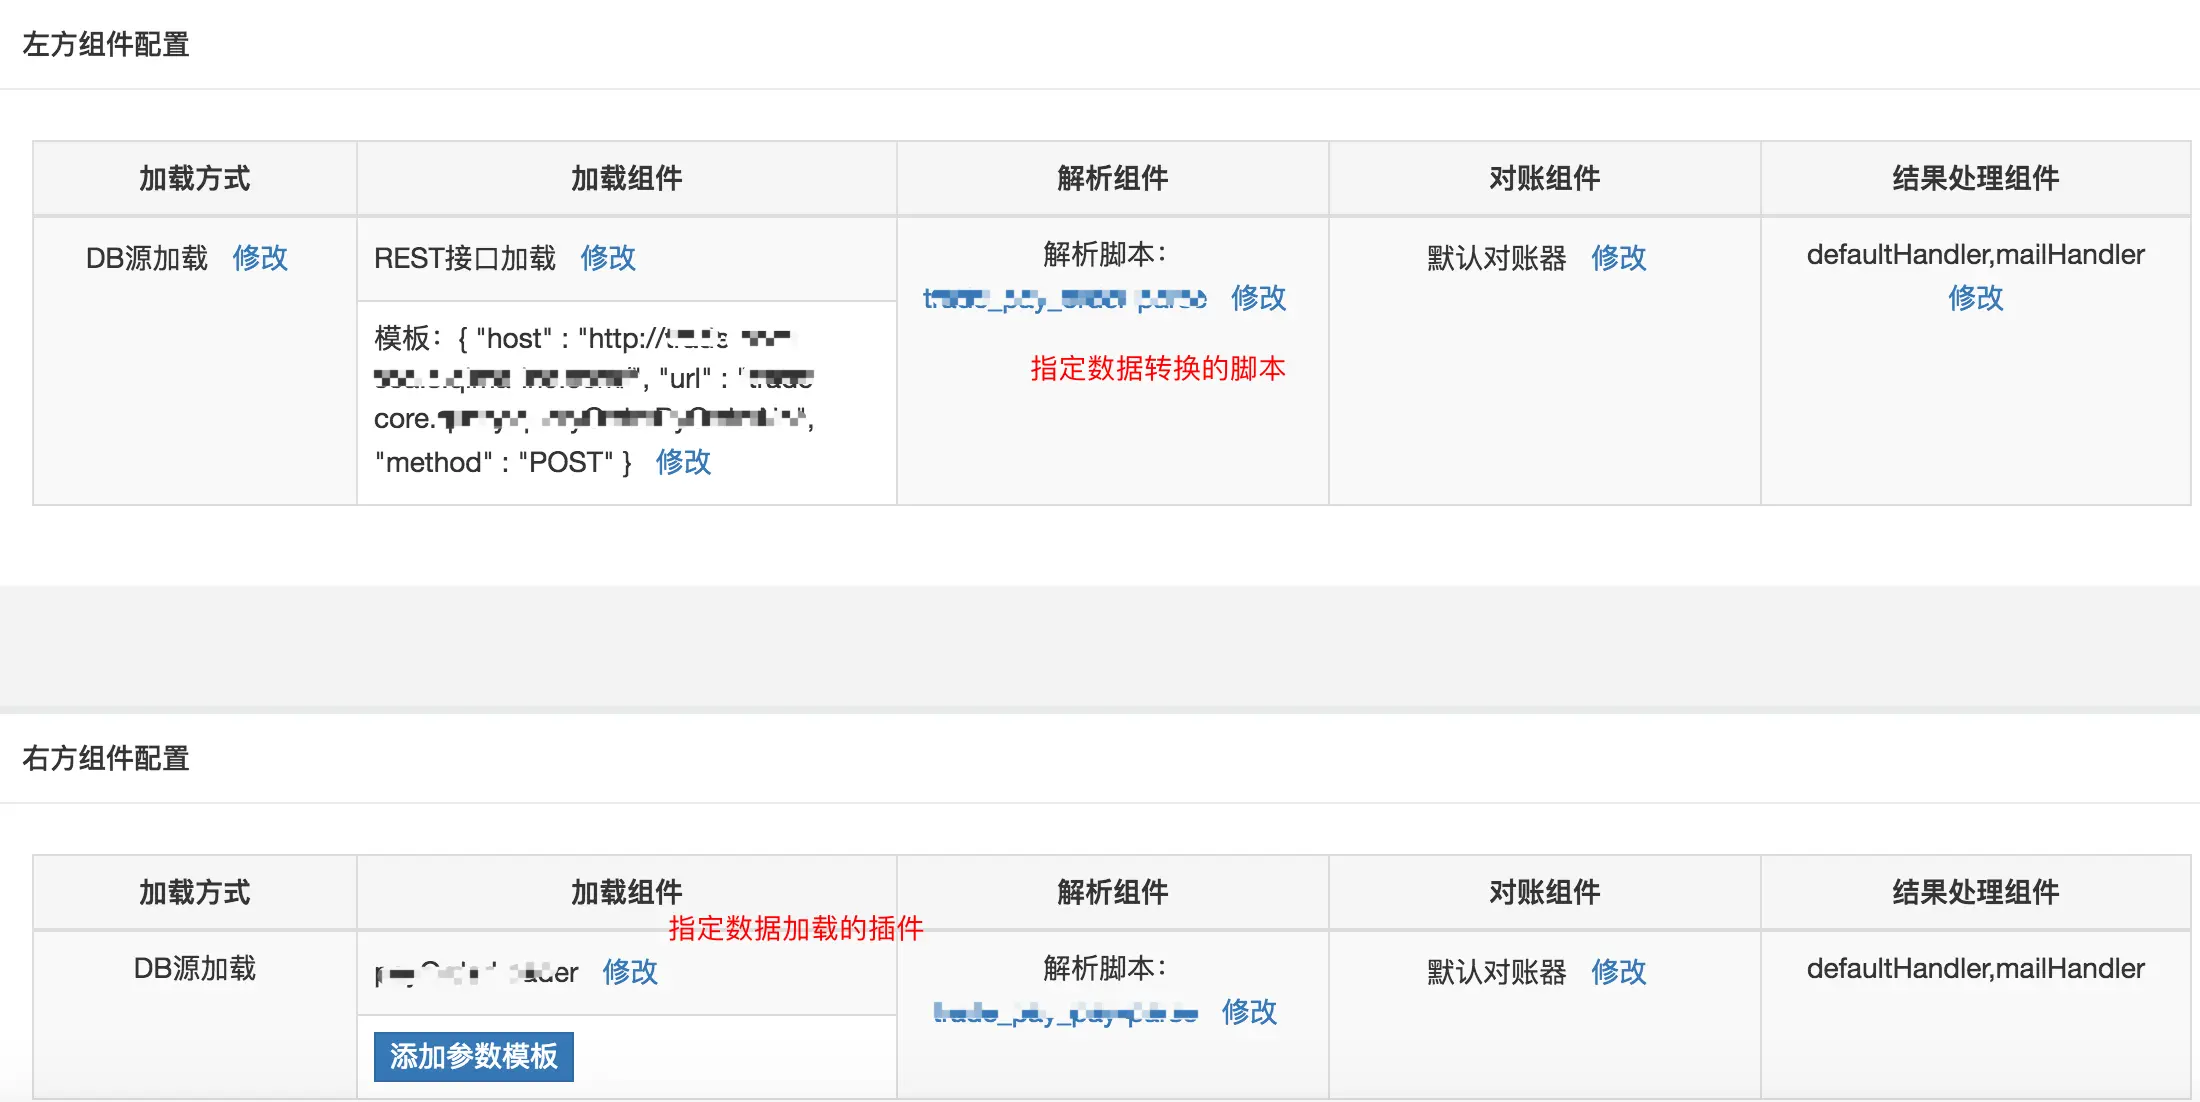Click 修改 under left defaultHandler,mailHandler

click(1975, 298)
